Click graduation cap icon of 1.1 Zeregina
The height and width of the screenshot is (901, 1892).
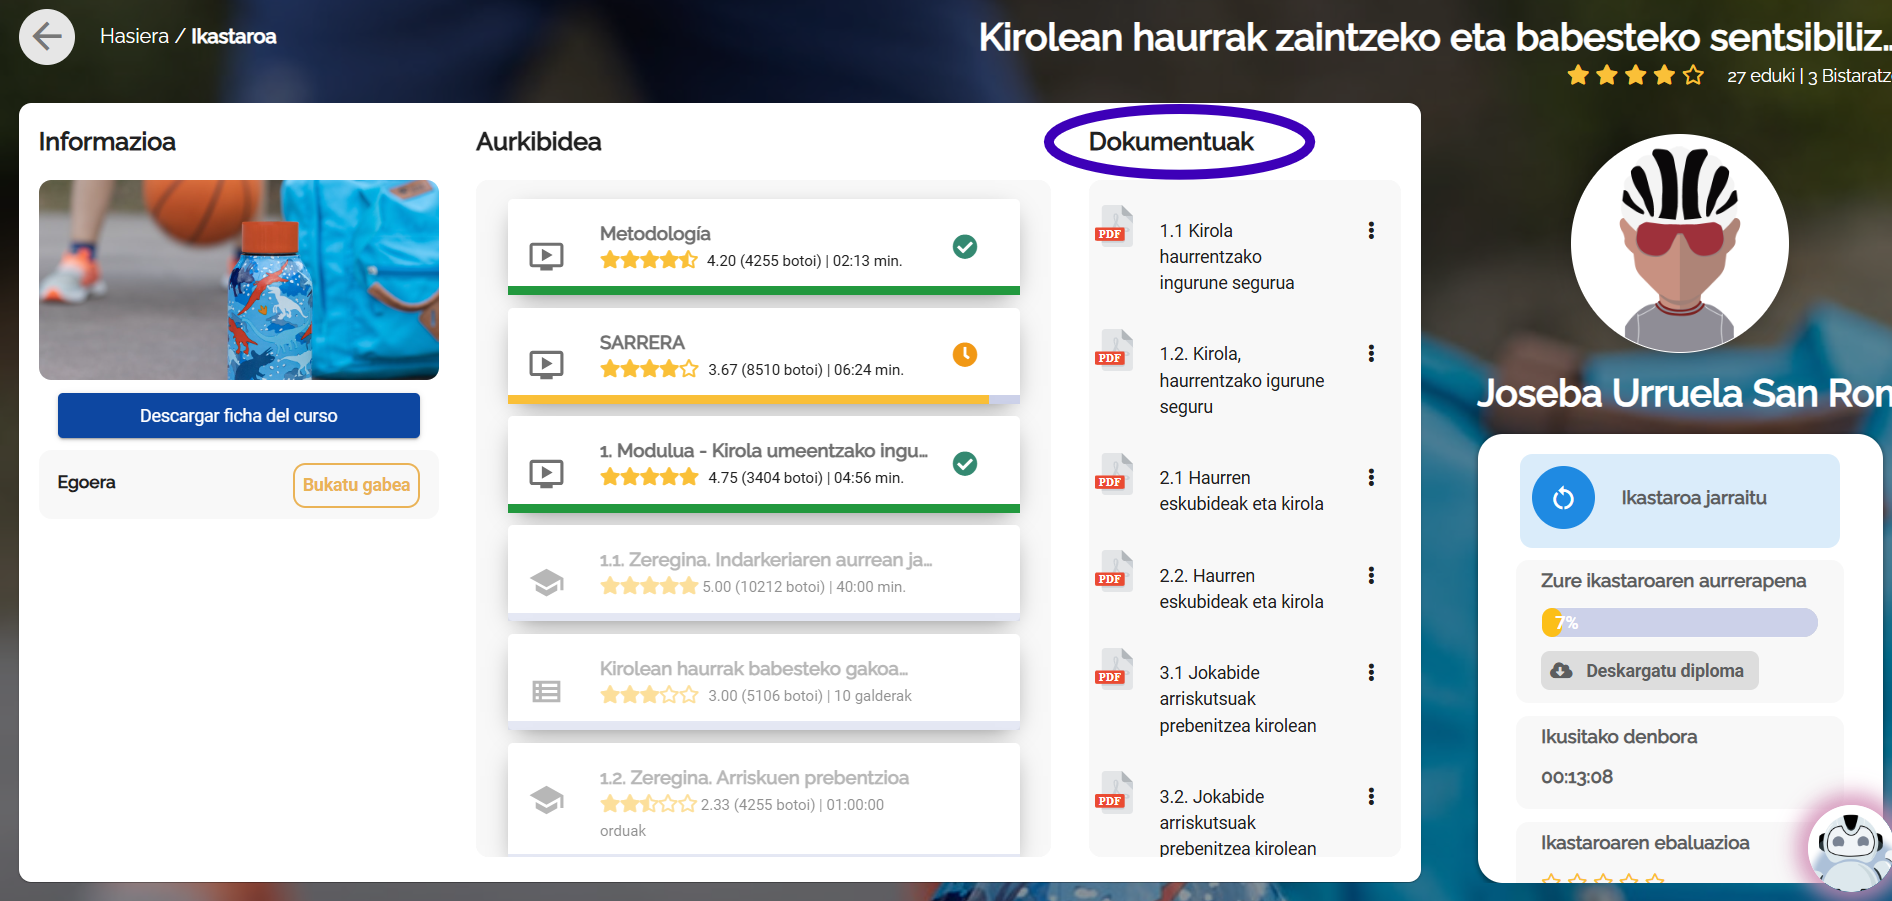[x=546, y=582]
